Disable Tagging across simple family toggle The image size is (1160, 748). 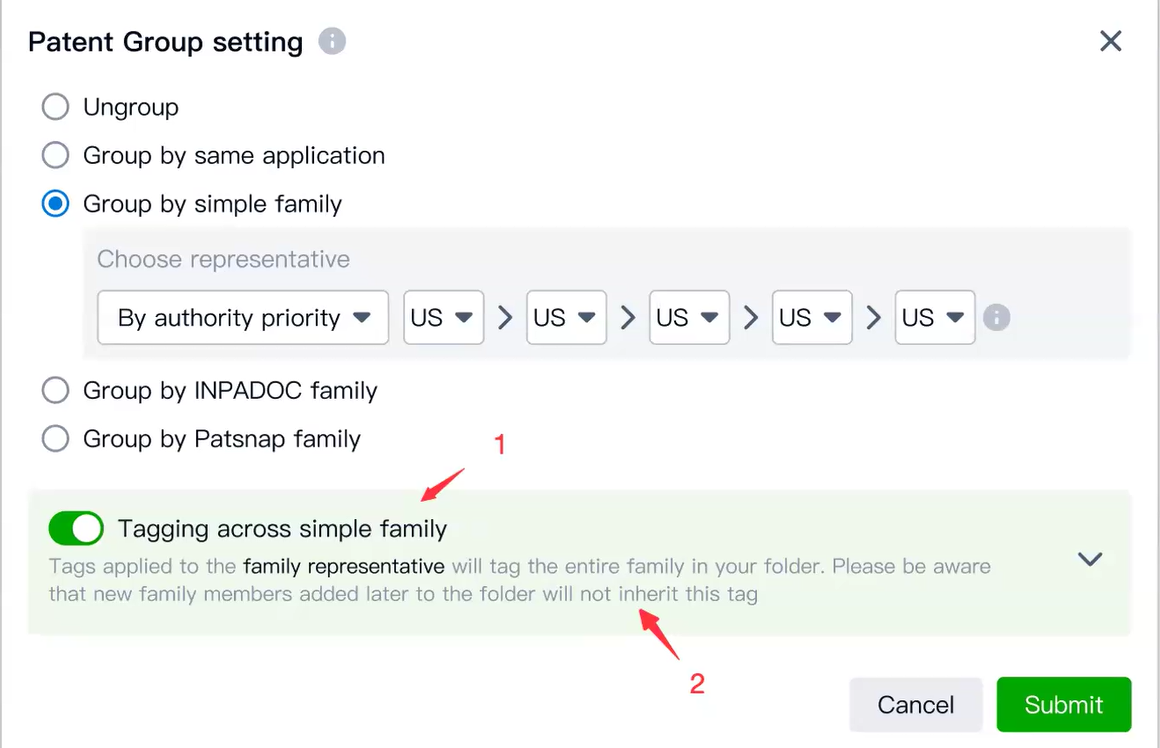pos(76,528)
